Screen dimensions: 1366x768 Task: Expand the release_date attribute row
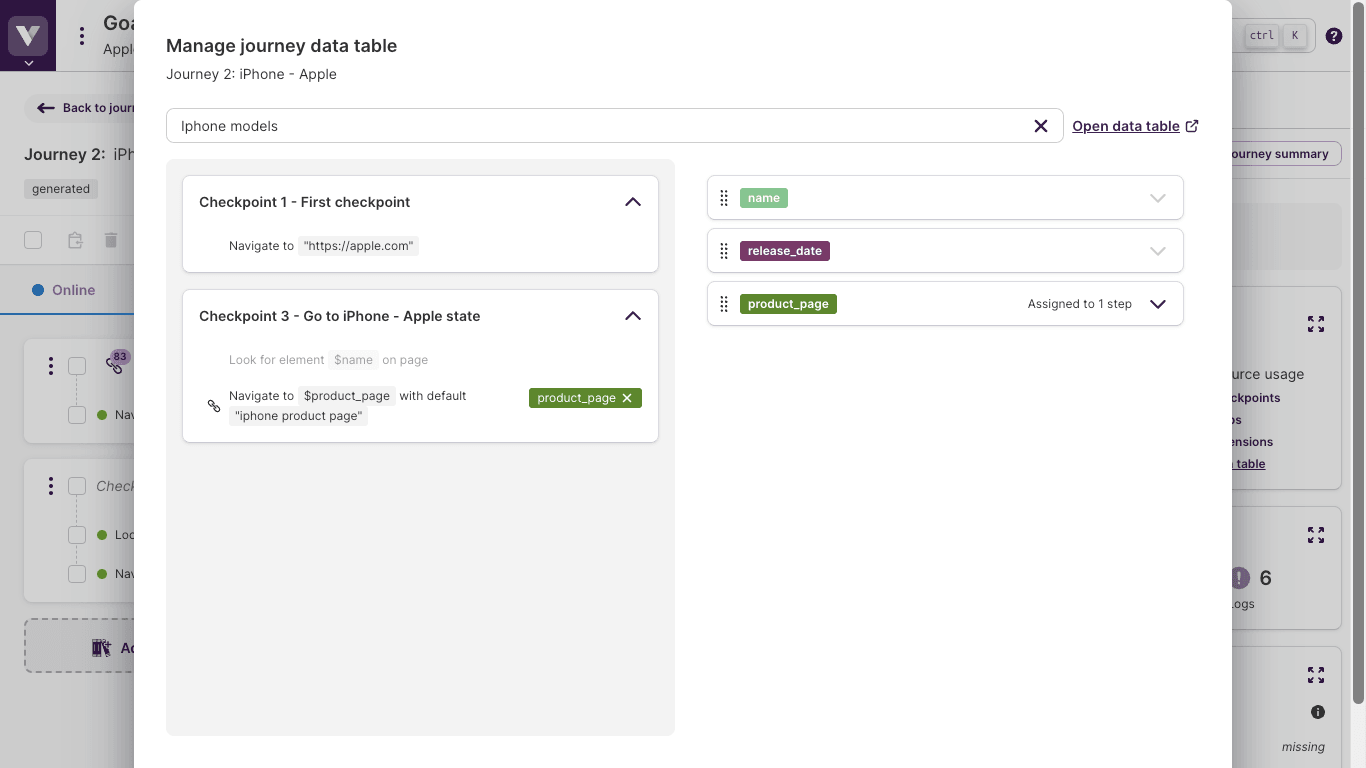[x=1157, y=251]
